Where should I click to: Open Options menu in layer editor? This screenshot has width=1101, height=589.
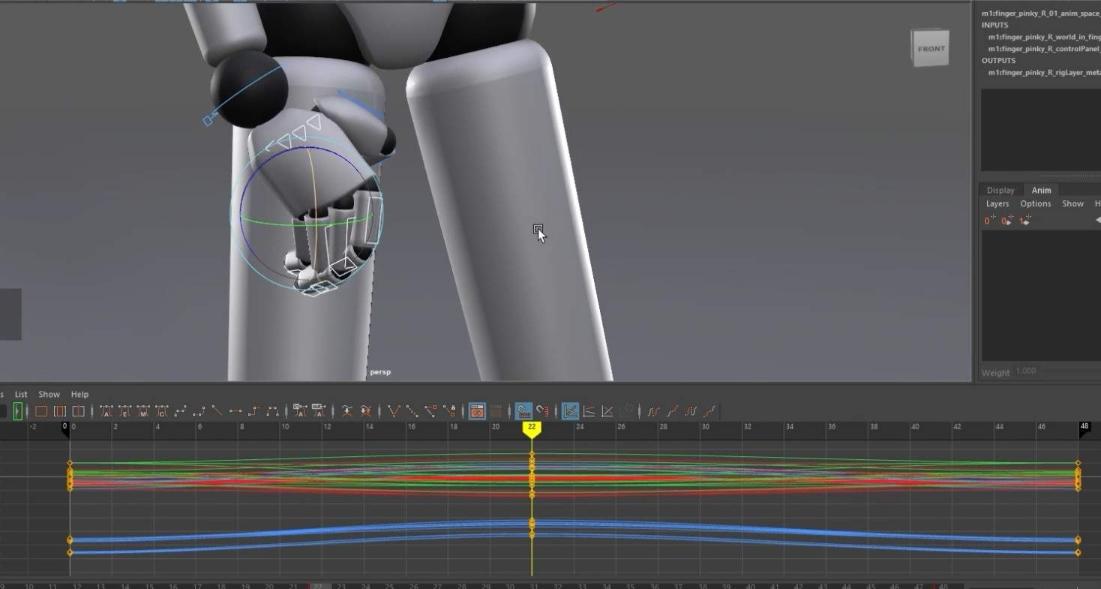click(1035, 204)
